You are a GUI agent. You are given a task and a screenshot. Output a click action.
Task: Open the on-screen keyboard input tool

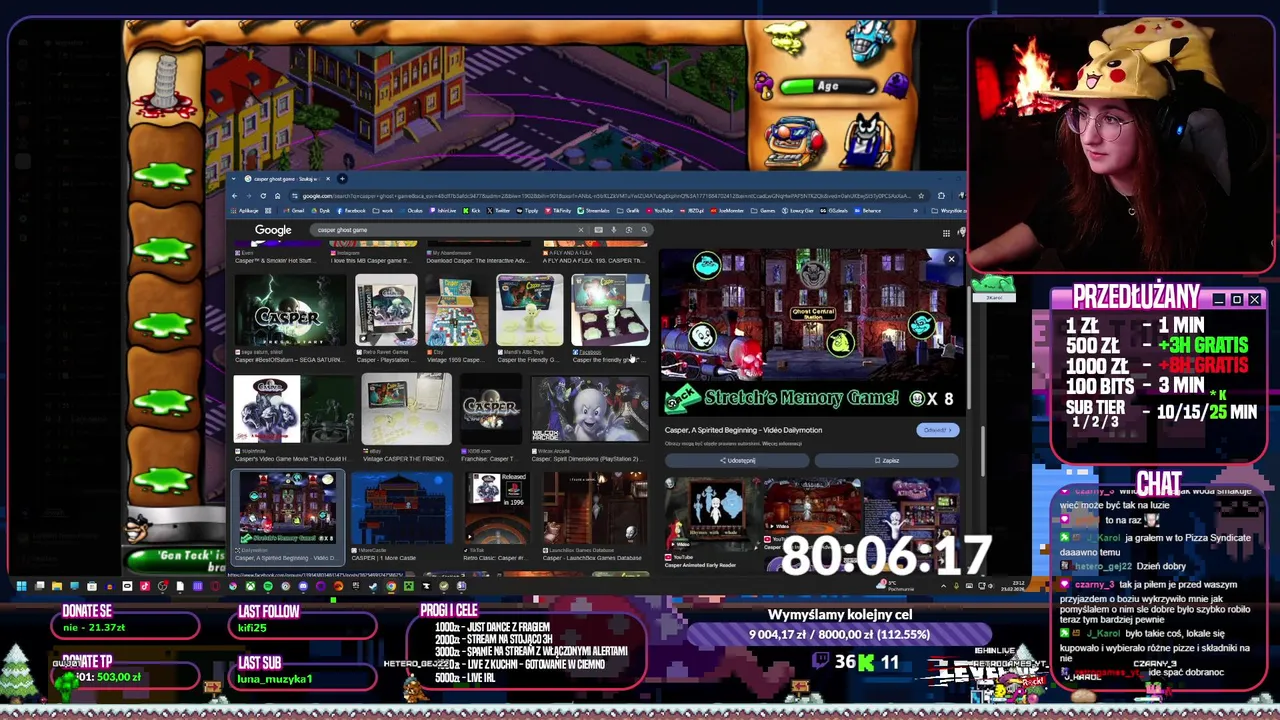point(598,230)
